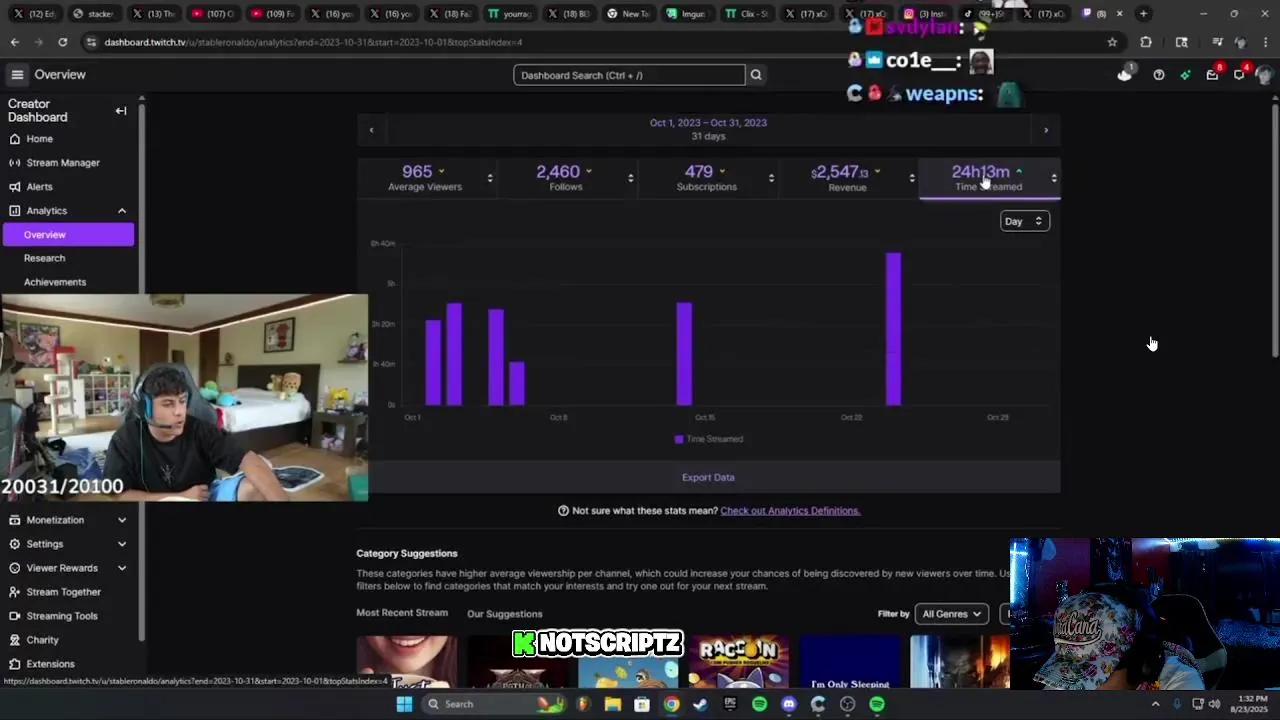This screenshot has height=720, width=1280.
Task: Change the Subscriptions metric selector
Action: pos(771,178)
